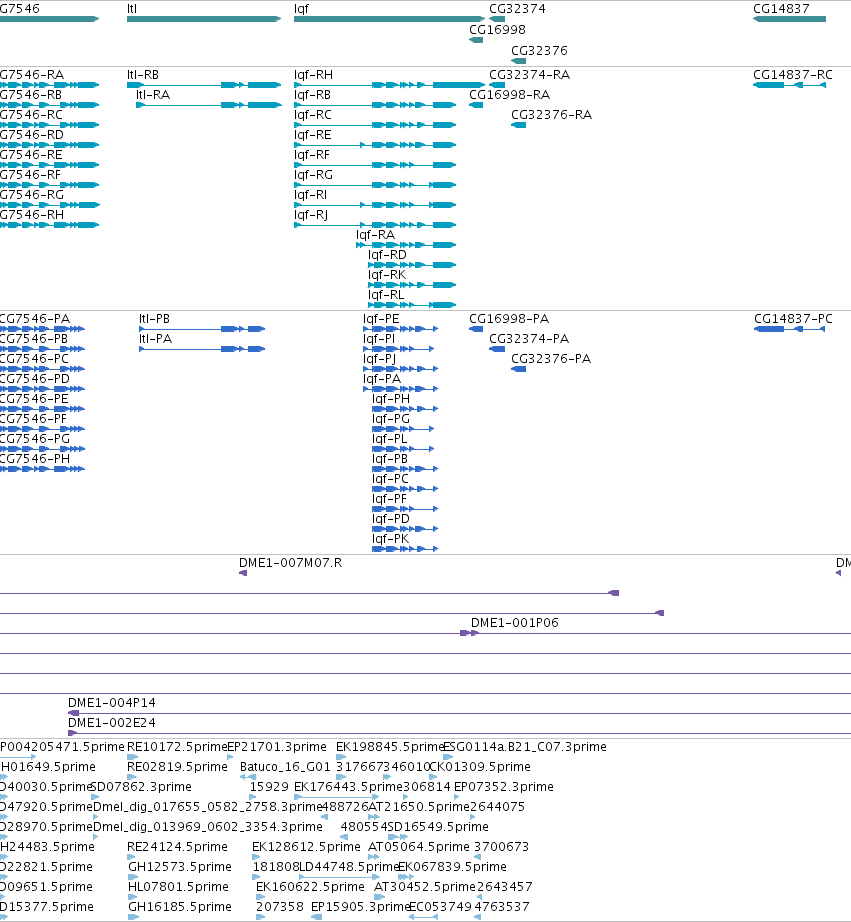Open transcript lqf-RH label
The width and height of the screenshot is (851, 922).
pos(313,75)
